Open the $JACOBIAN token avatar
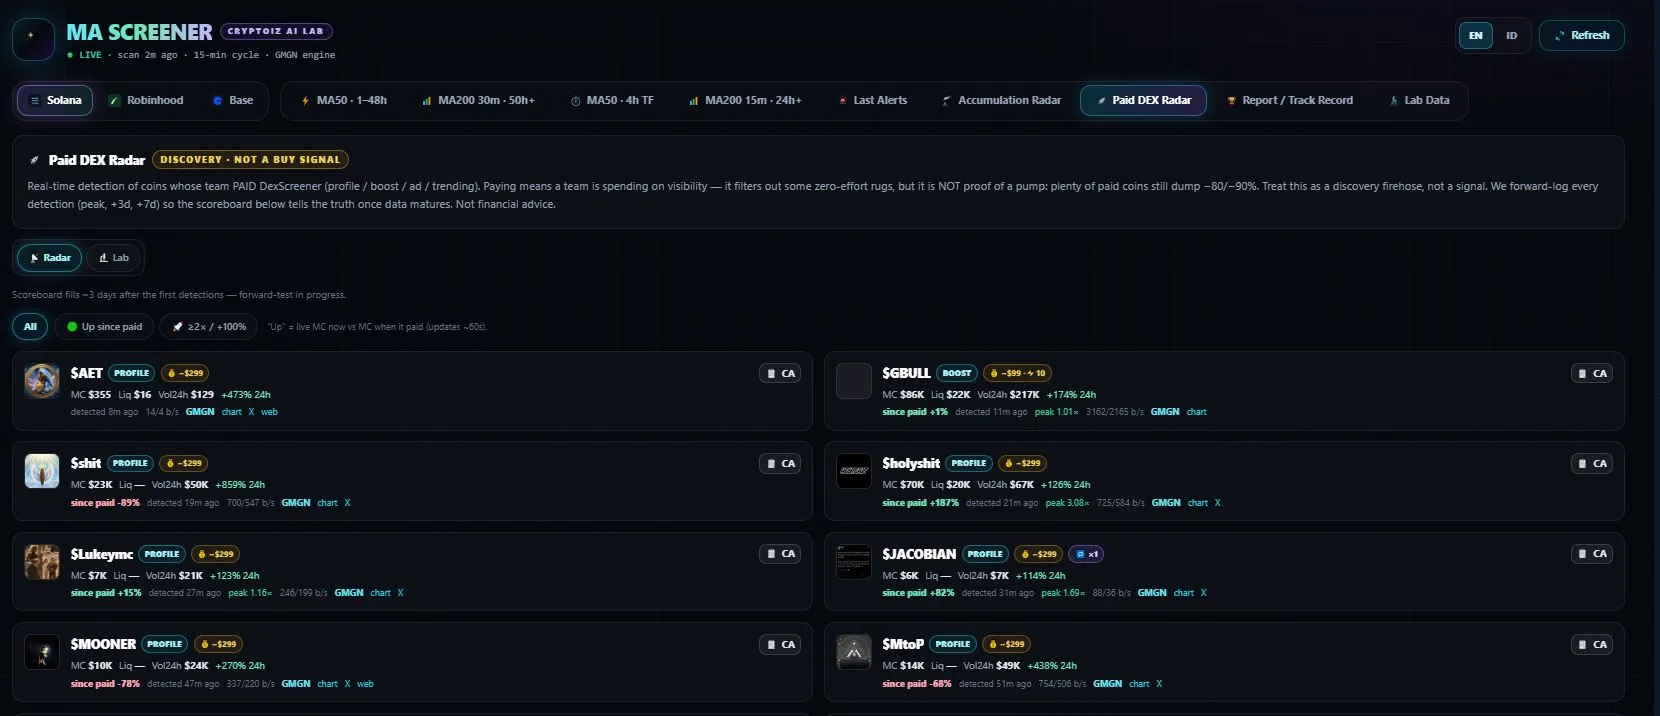 click(x=854, y=562)
